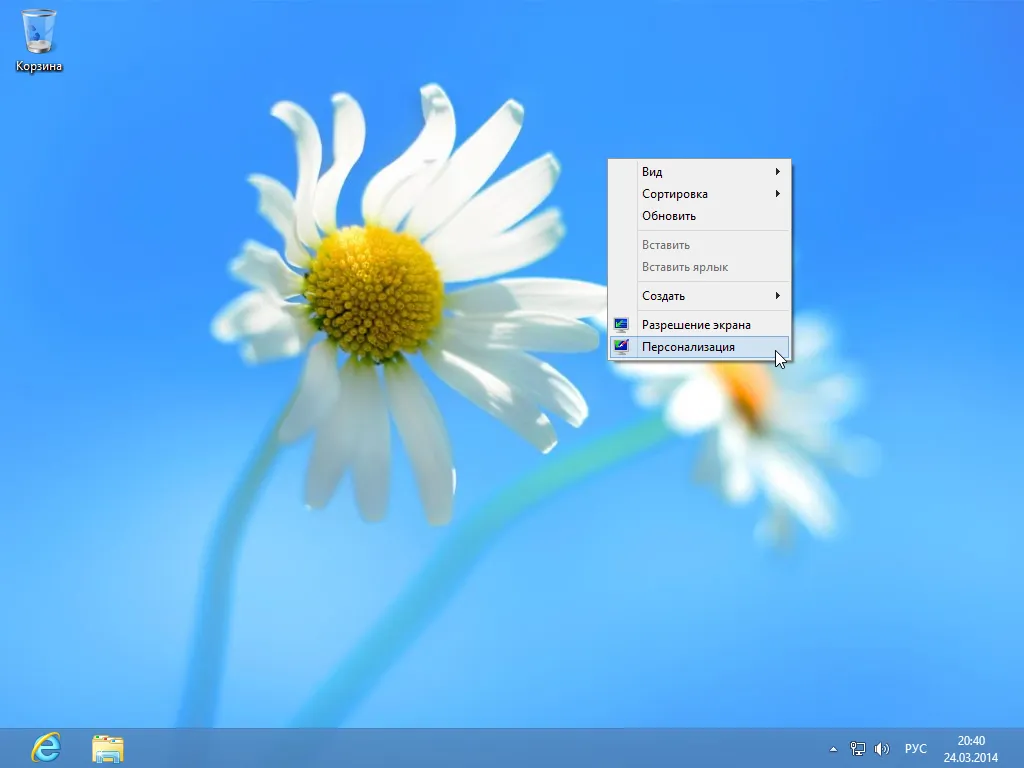Open File Explorer from the taskbar
The height and width of the screenshot is (768, 1024).
pyautogui.click(x=108, y=748)
